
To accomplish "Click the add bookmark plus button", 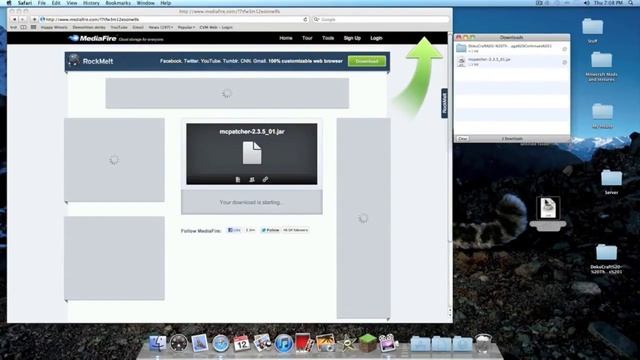I will coord(34,19).
